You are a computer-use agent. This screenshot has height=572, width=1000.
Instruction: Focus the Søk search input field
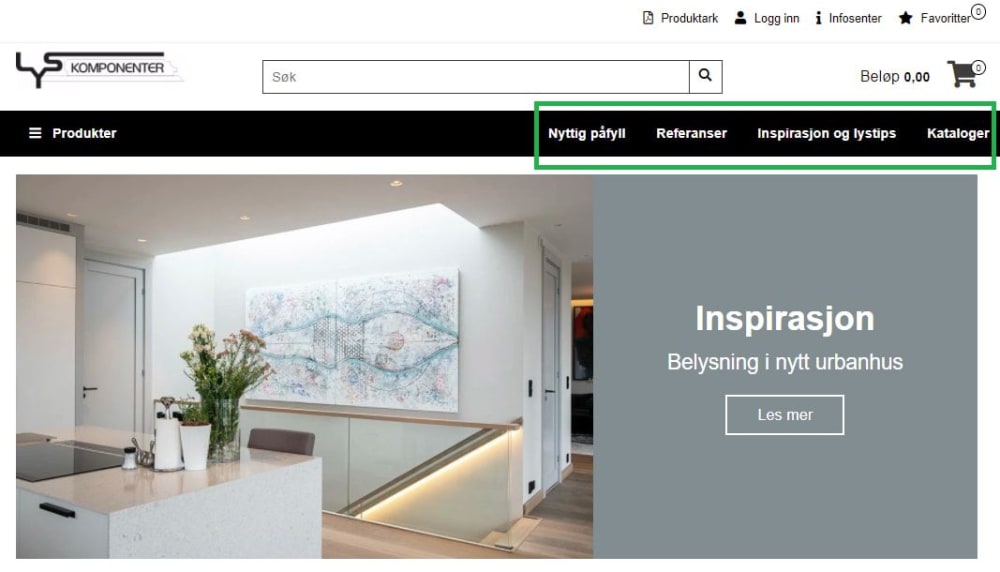click(x=476, y=77)
